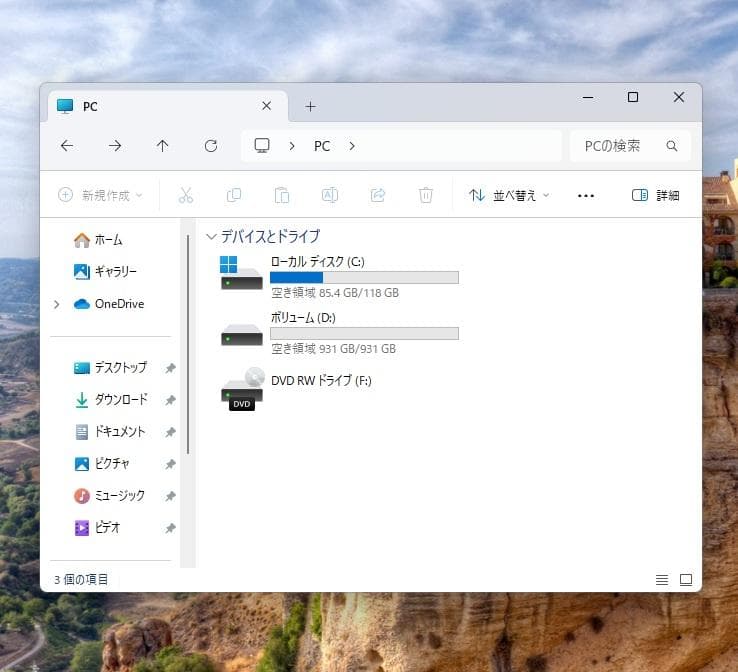Click the ボリューム (D:) label
Viewport: 738px width, 672px height.
click(x=303, y=318)
